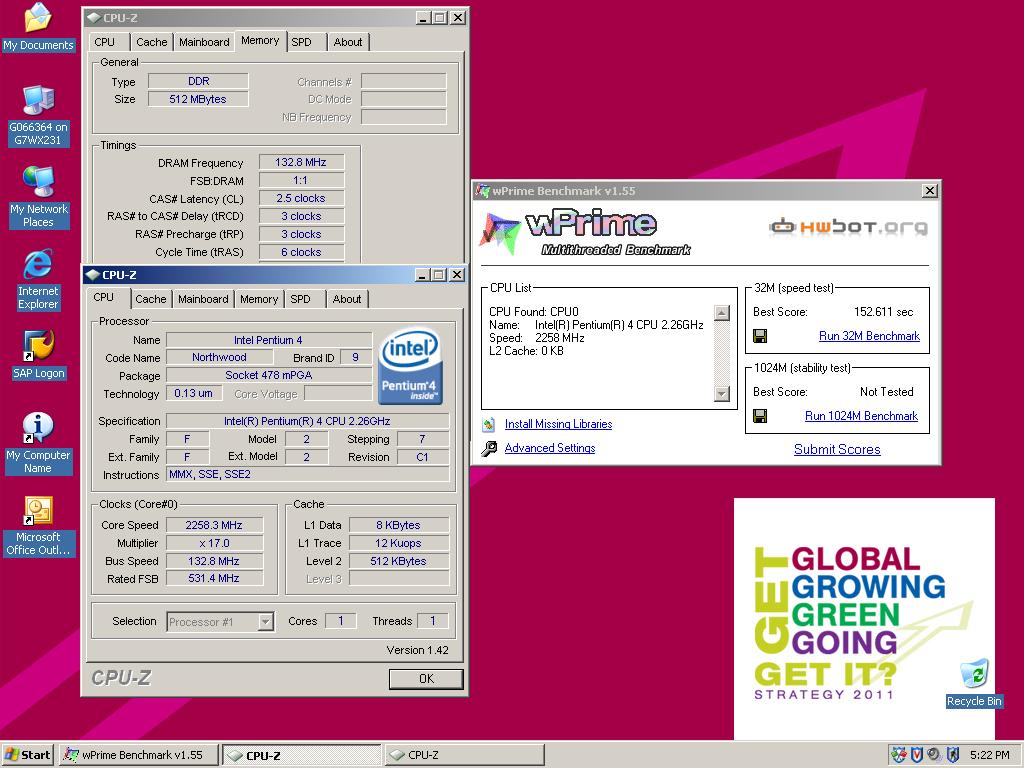
Task: Click the front CPU-Z window title bar icon
Action: coord(93,275)
